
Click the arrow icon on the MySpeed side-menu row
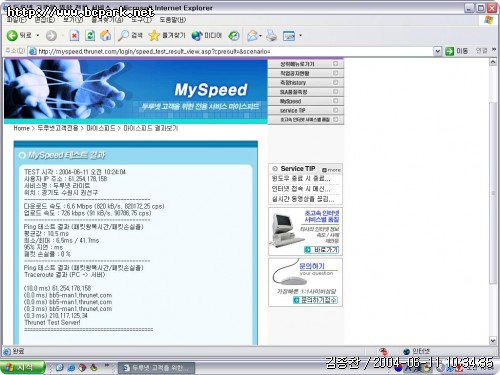pyautogui.click(x=335, y=101)
